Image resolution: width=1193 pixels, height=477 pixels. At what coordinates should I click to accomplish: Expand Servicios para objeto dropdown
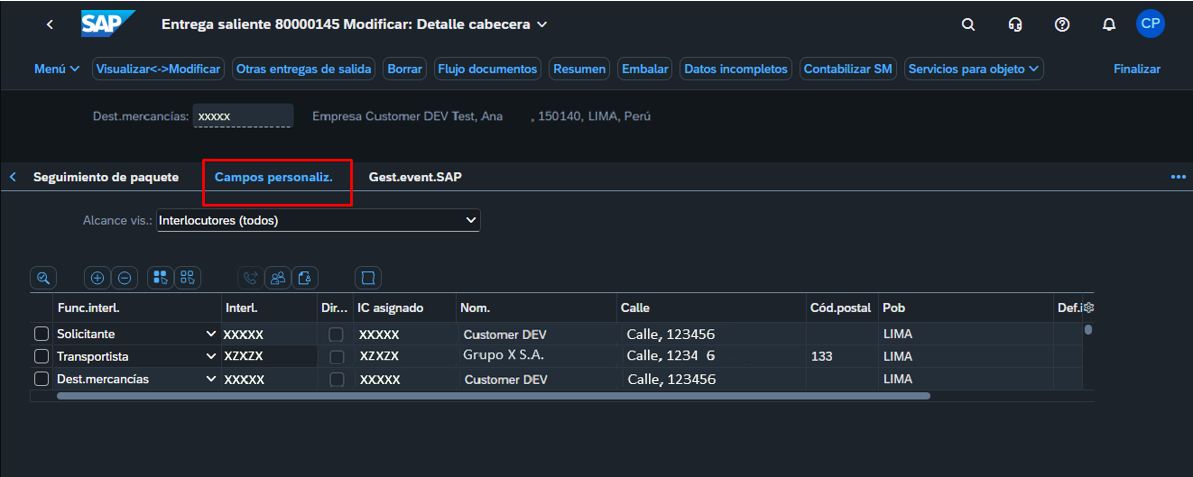(x=973, y=69)
